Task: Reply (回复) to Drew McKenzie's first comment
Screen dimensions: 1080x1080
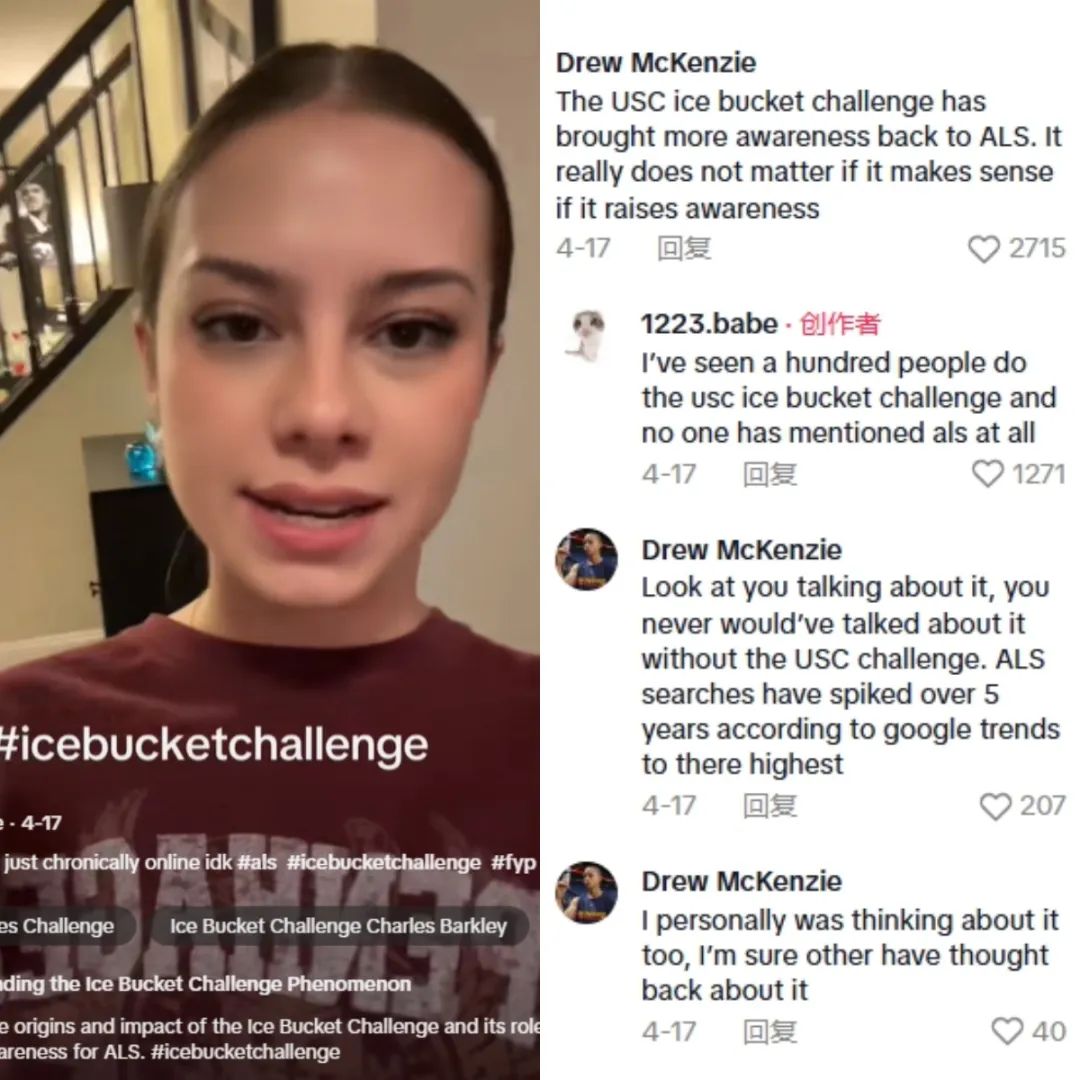Action: [x=684, y=249]
